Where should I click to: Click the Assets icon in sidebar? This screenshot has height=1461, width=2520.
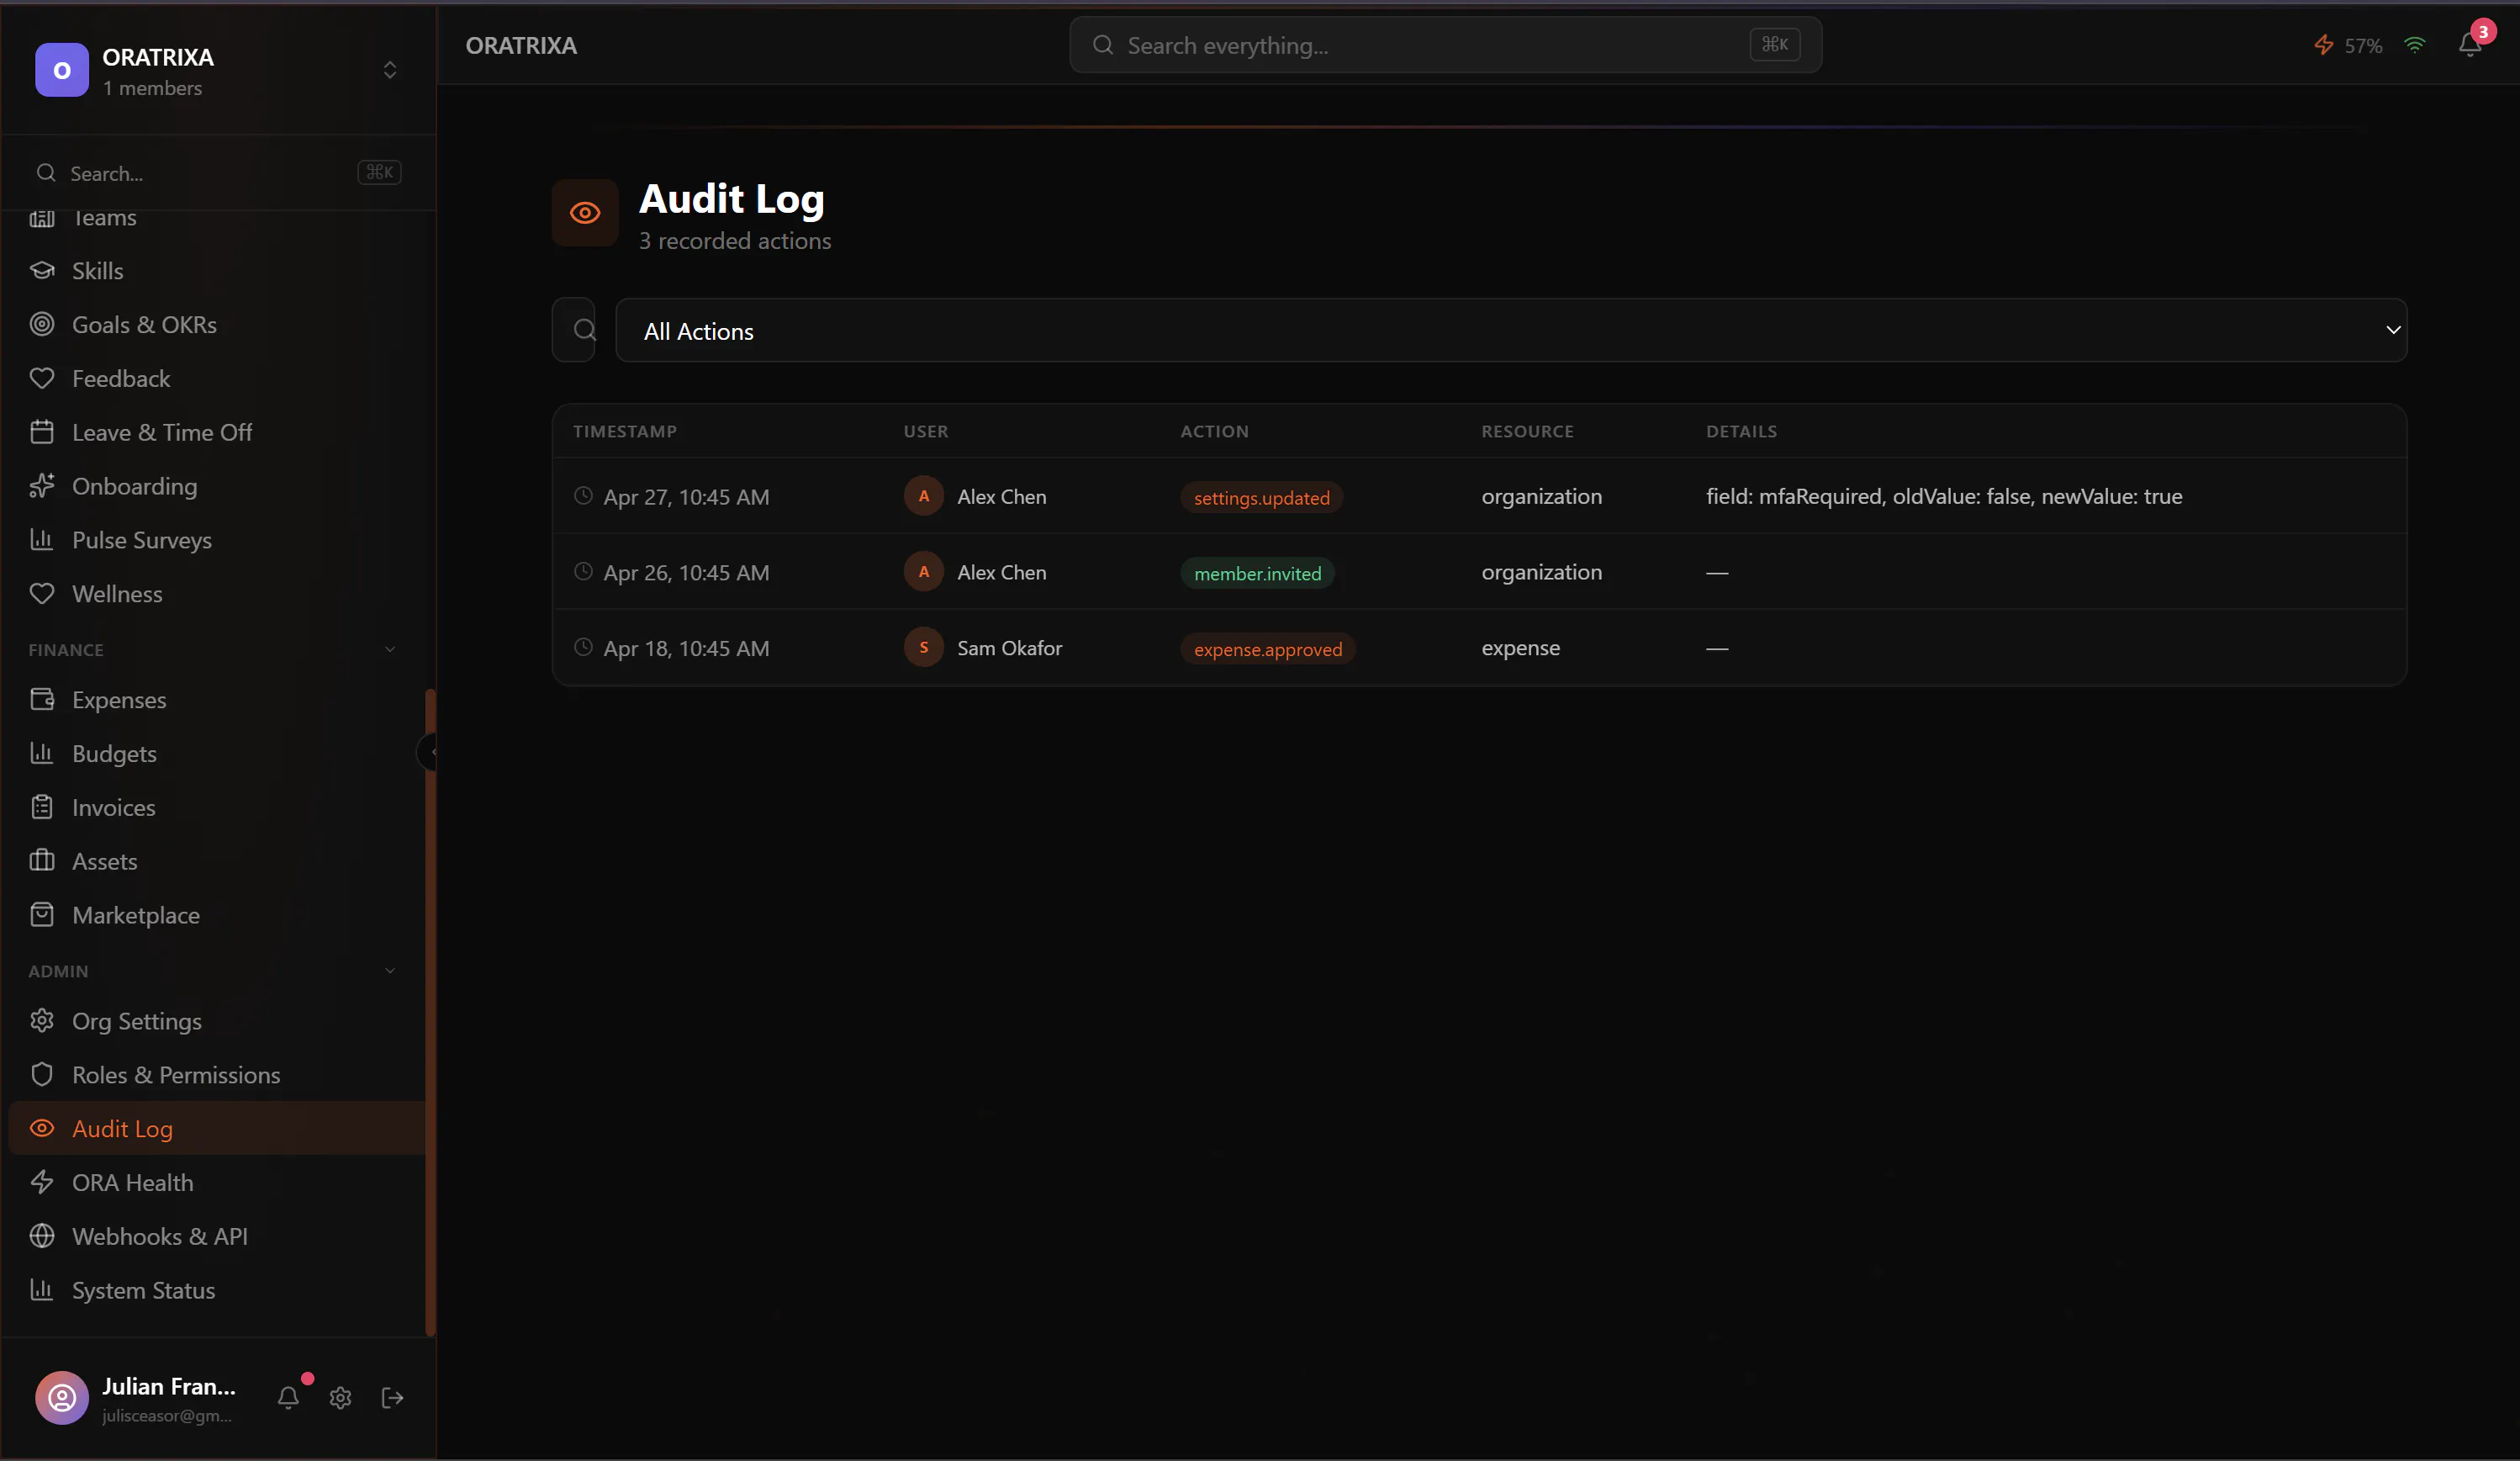pos(42,861)
